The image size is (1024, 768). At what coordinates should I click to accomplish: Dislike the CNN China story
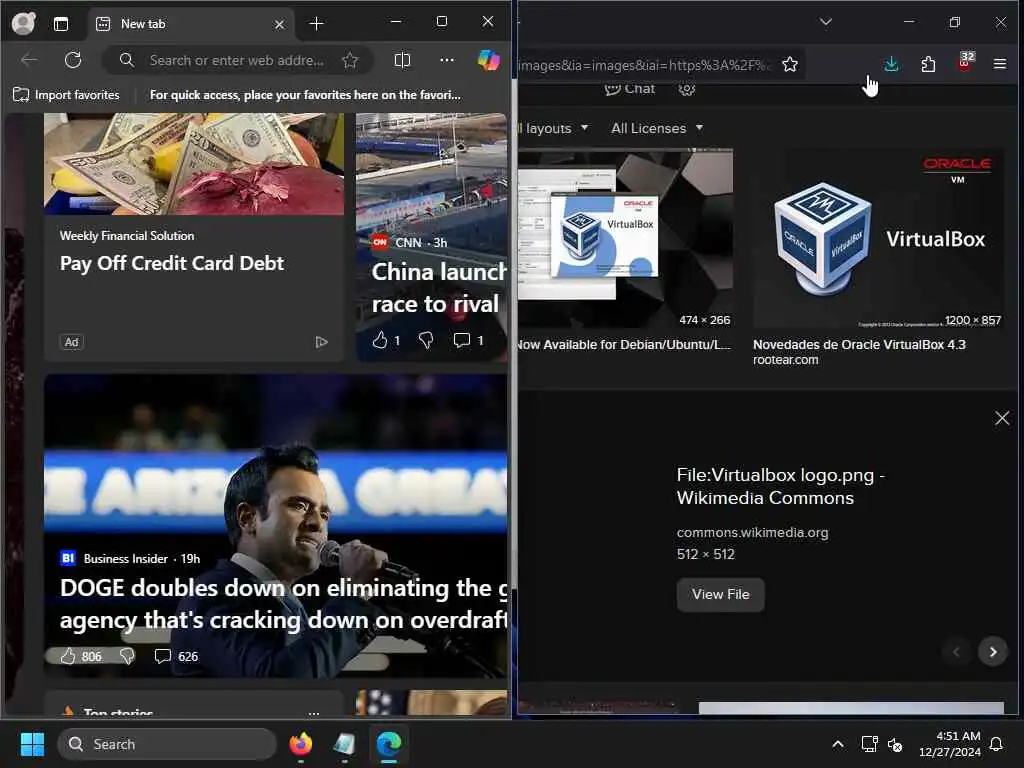pos(426,340)
